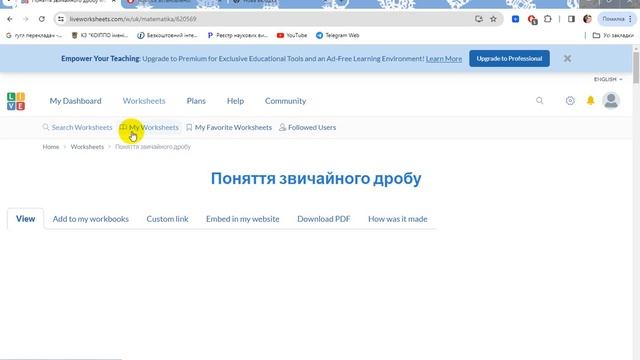Open the Chrome profile avatar
The width and height of the screenshot is (640, 360).
point(587,19)
